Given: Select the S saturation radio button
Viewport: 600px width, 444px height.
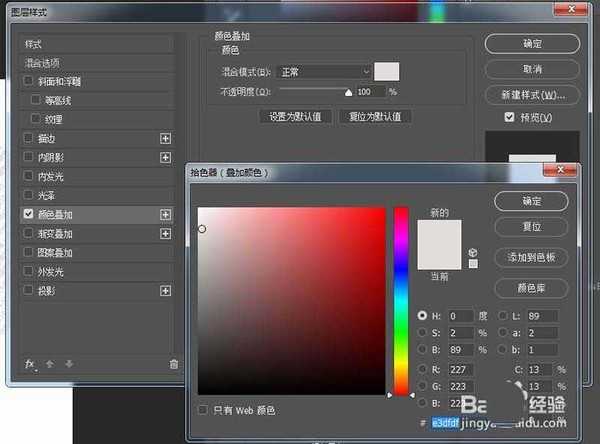Looking at the screenshot, I should click(x=423, y=333).
